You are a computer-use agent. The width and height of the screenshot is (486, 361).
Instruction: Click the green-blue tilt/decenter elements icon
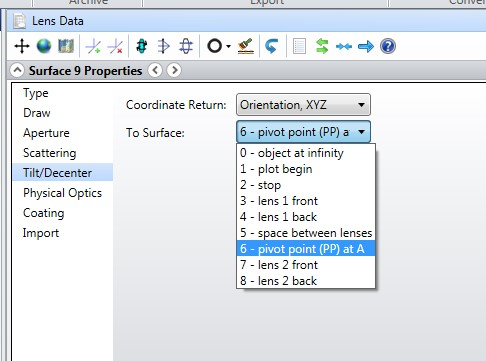(x=142, y=46)
